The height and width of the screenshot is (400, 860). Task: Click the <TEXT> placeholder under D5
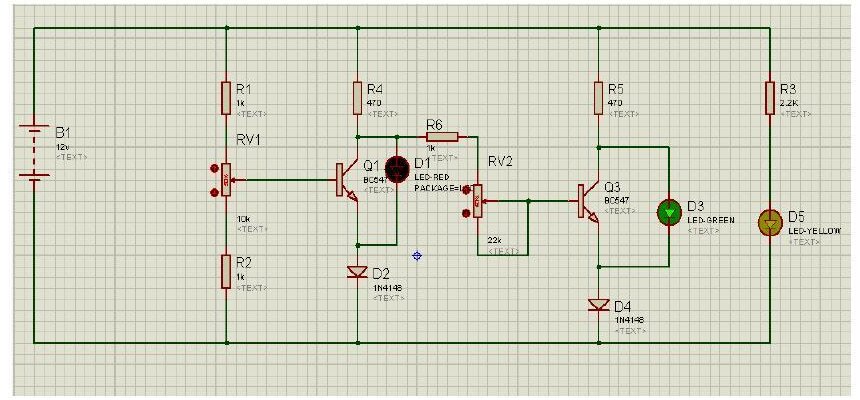(x=804, y=241)
